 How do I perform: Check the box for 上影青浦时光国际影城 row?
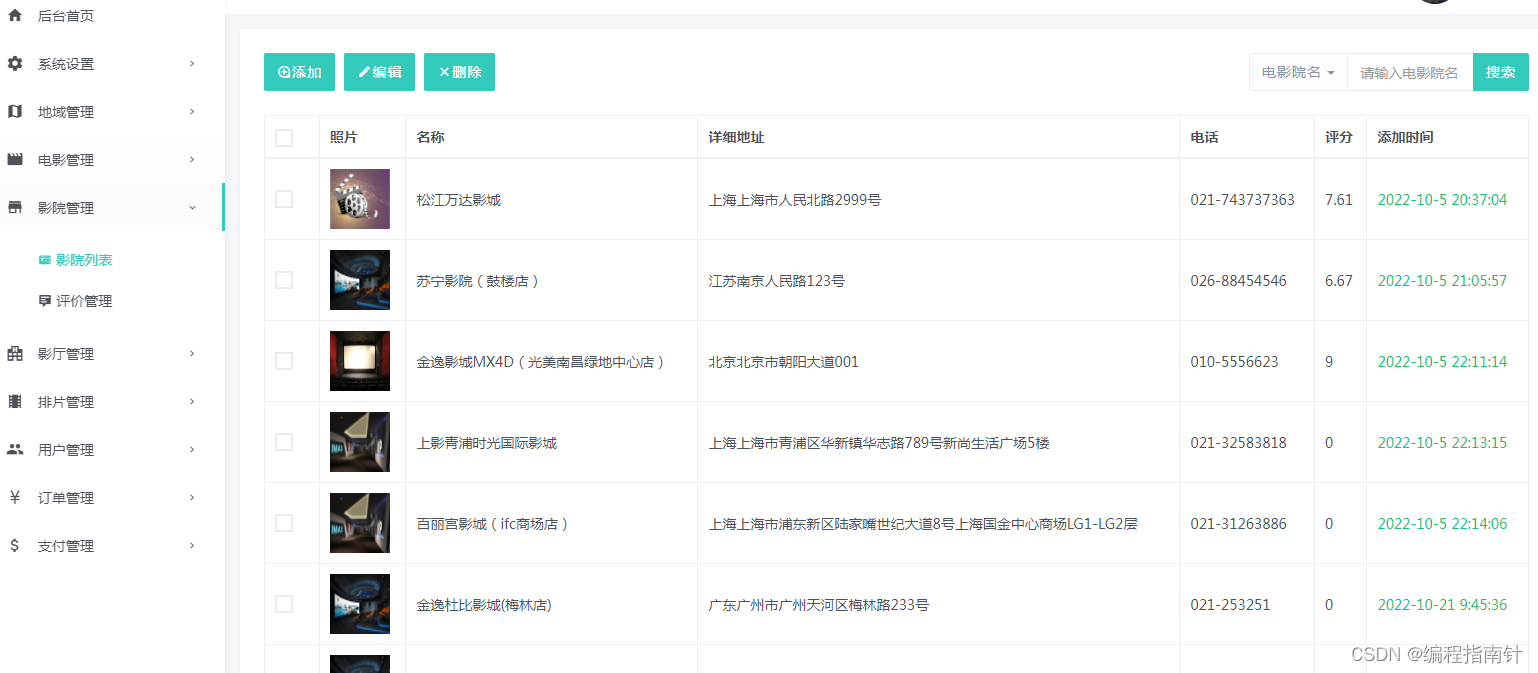click(284, 442)
